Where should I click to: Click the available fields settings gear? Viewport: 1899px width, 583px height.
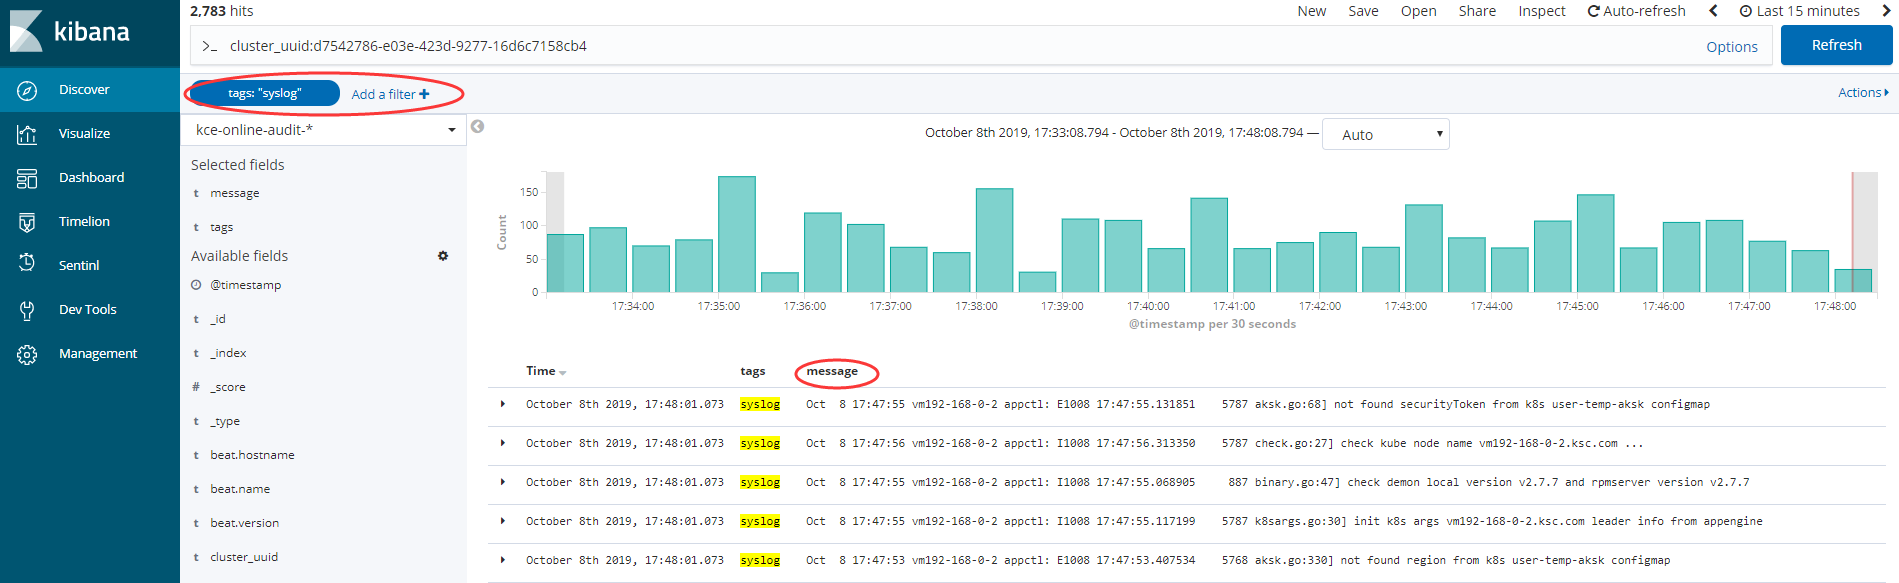443,256
